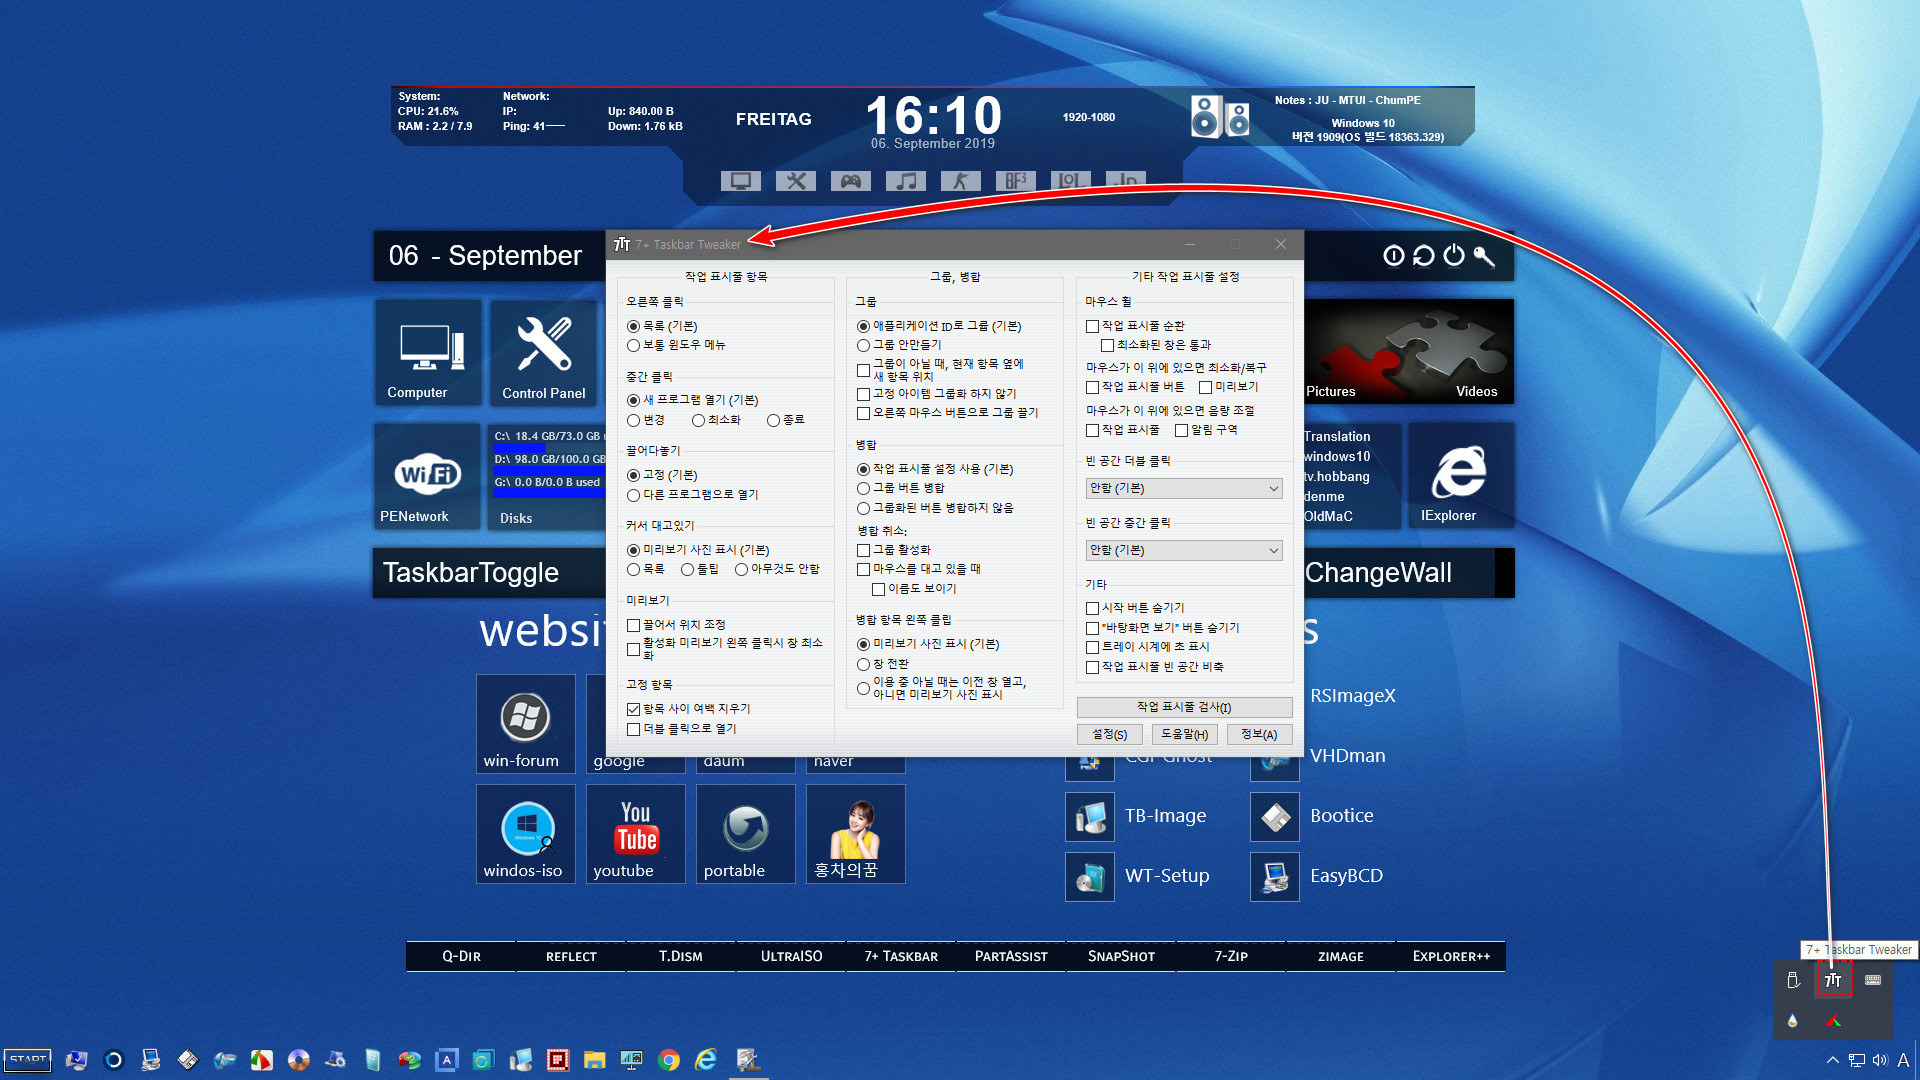Uncheck '항목 사이 여백 지우기' checkbox
Viewport: 1920px width, 1080px height.
[x=633, y=709]
